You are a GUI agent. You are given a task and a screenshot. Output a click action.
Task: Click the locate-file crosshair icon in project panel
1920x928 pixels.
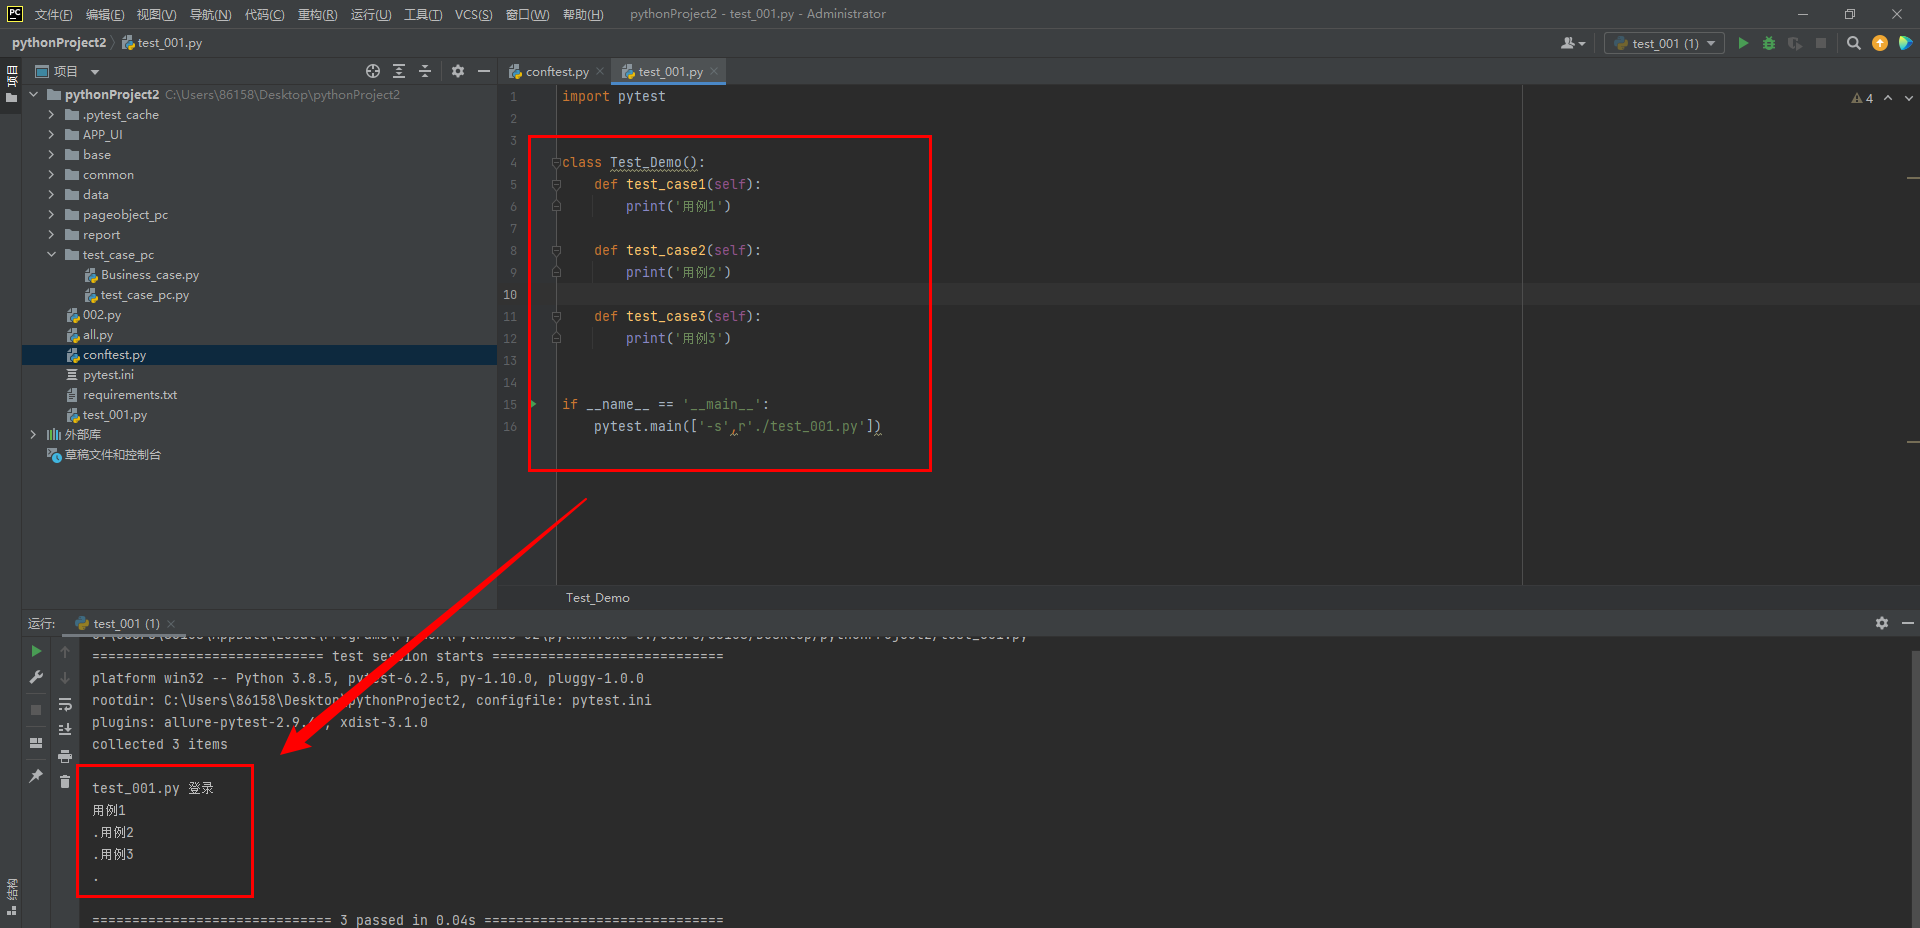373,71
